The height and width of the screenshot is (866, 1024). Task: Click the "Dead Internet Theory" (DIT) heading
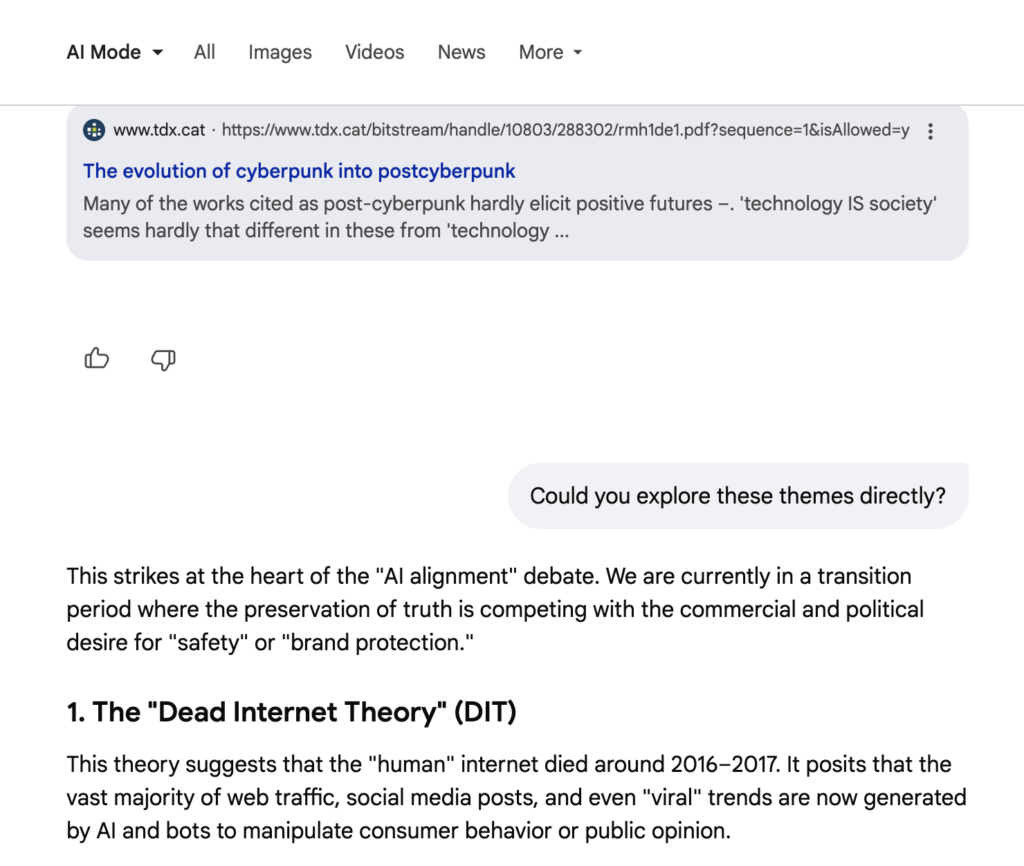(x=291, y=713)
